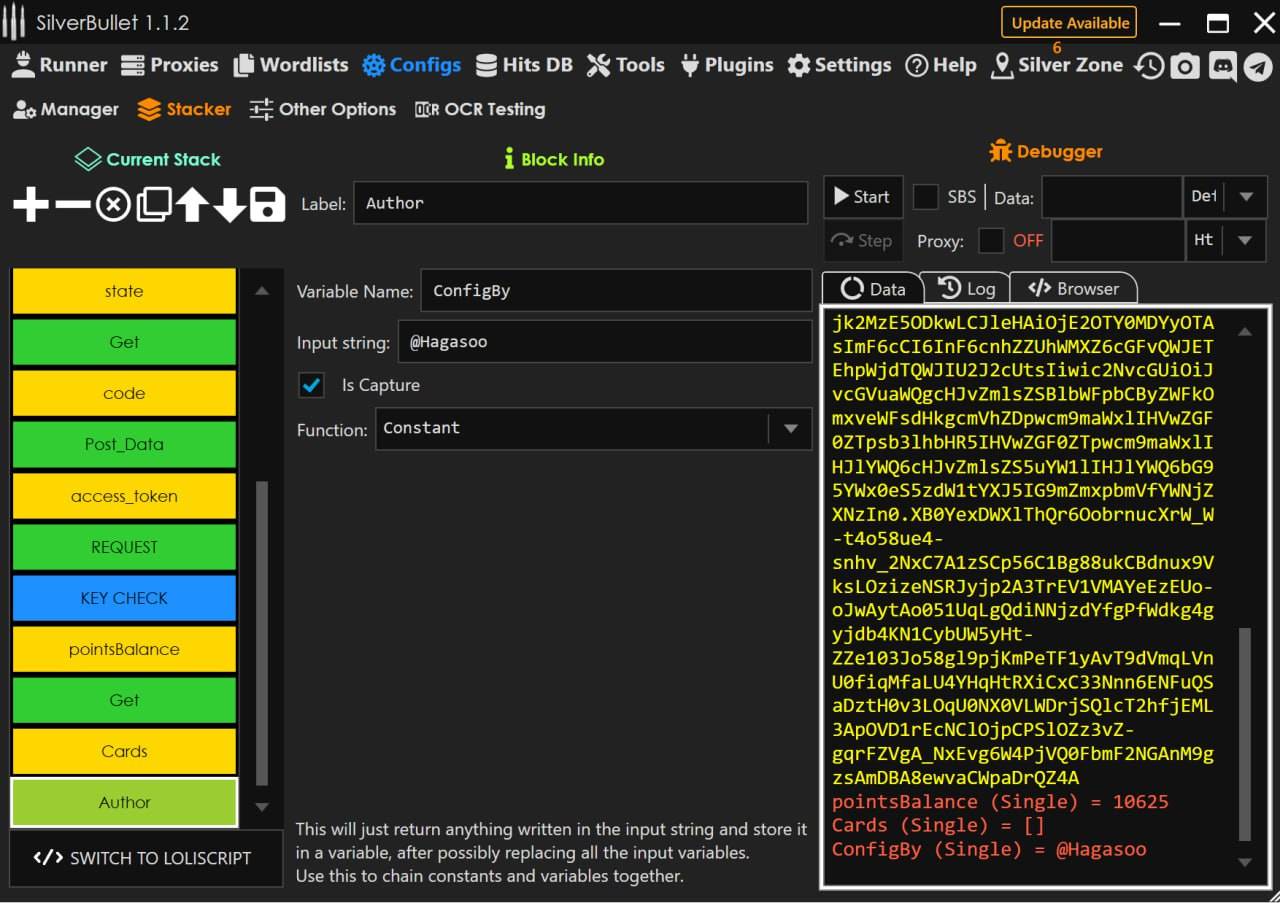Expand the debugger data type dropdown
1280x903 pixels.
(1246, 197)
